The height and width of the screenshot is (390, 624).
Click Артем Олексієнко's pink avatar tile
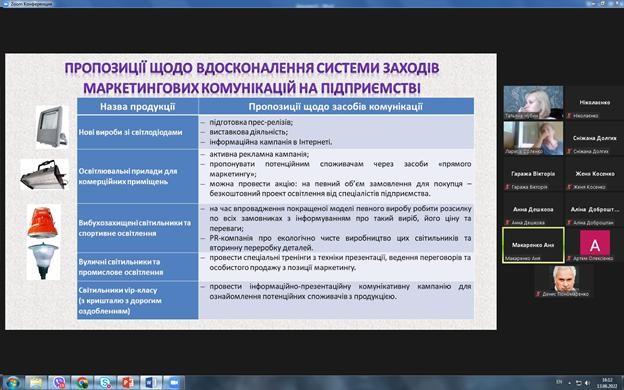pyautogui.click(x=595, y=245)
